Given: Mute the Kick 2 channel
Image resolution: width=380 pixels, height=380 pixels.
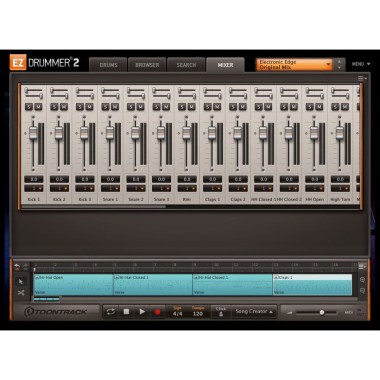Looking at the screenshot, I should [x=64, y=107].
